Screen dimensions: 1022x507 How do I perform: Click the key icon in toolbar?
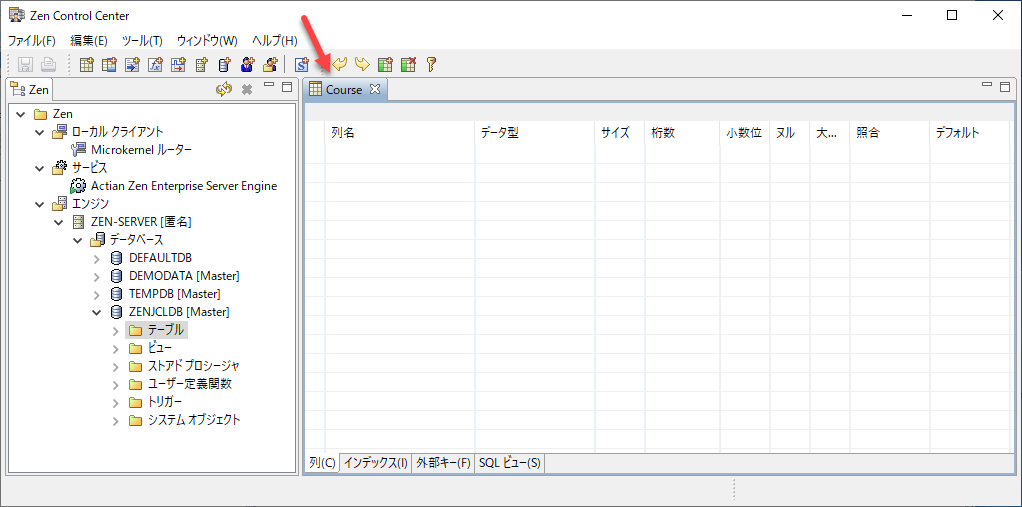click(431, 65)
